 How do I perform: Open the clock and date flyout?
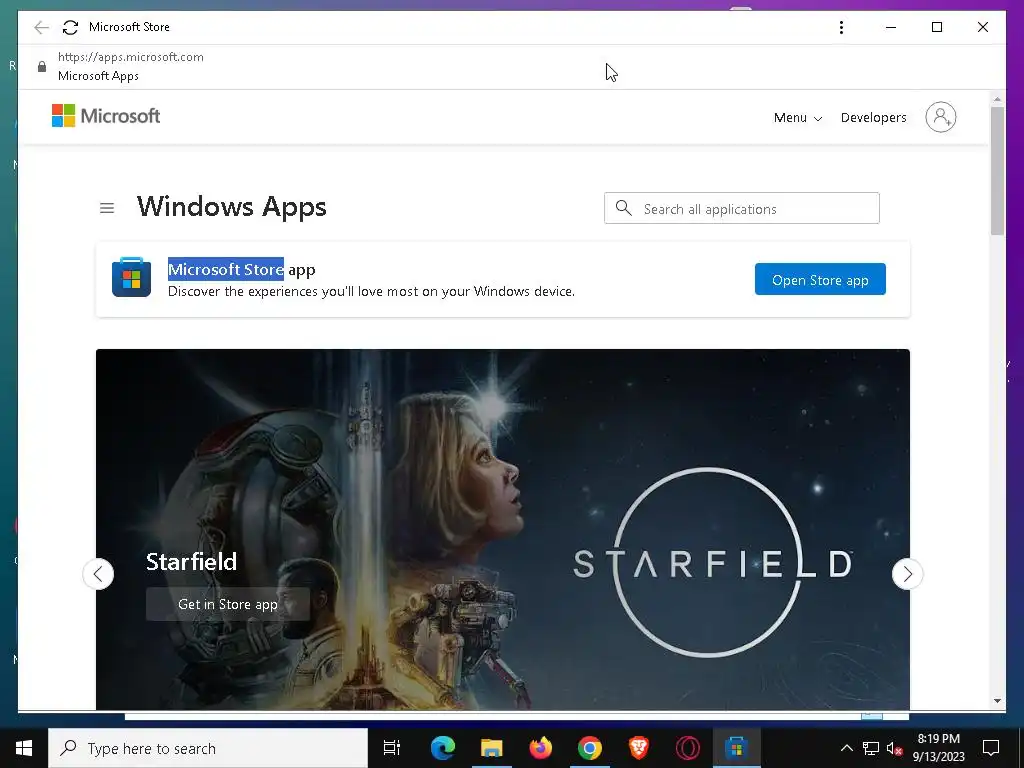pos(938,748)
